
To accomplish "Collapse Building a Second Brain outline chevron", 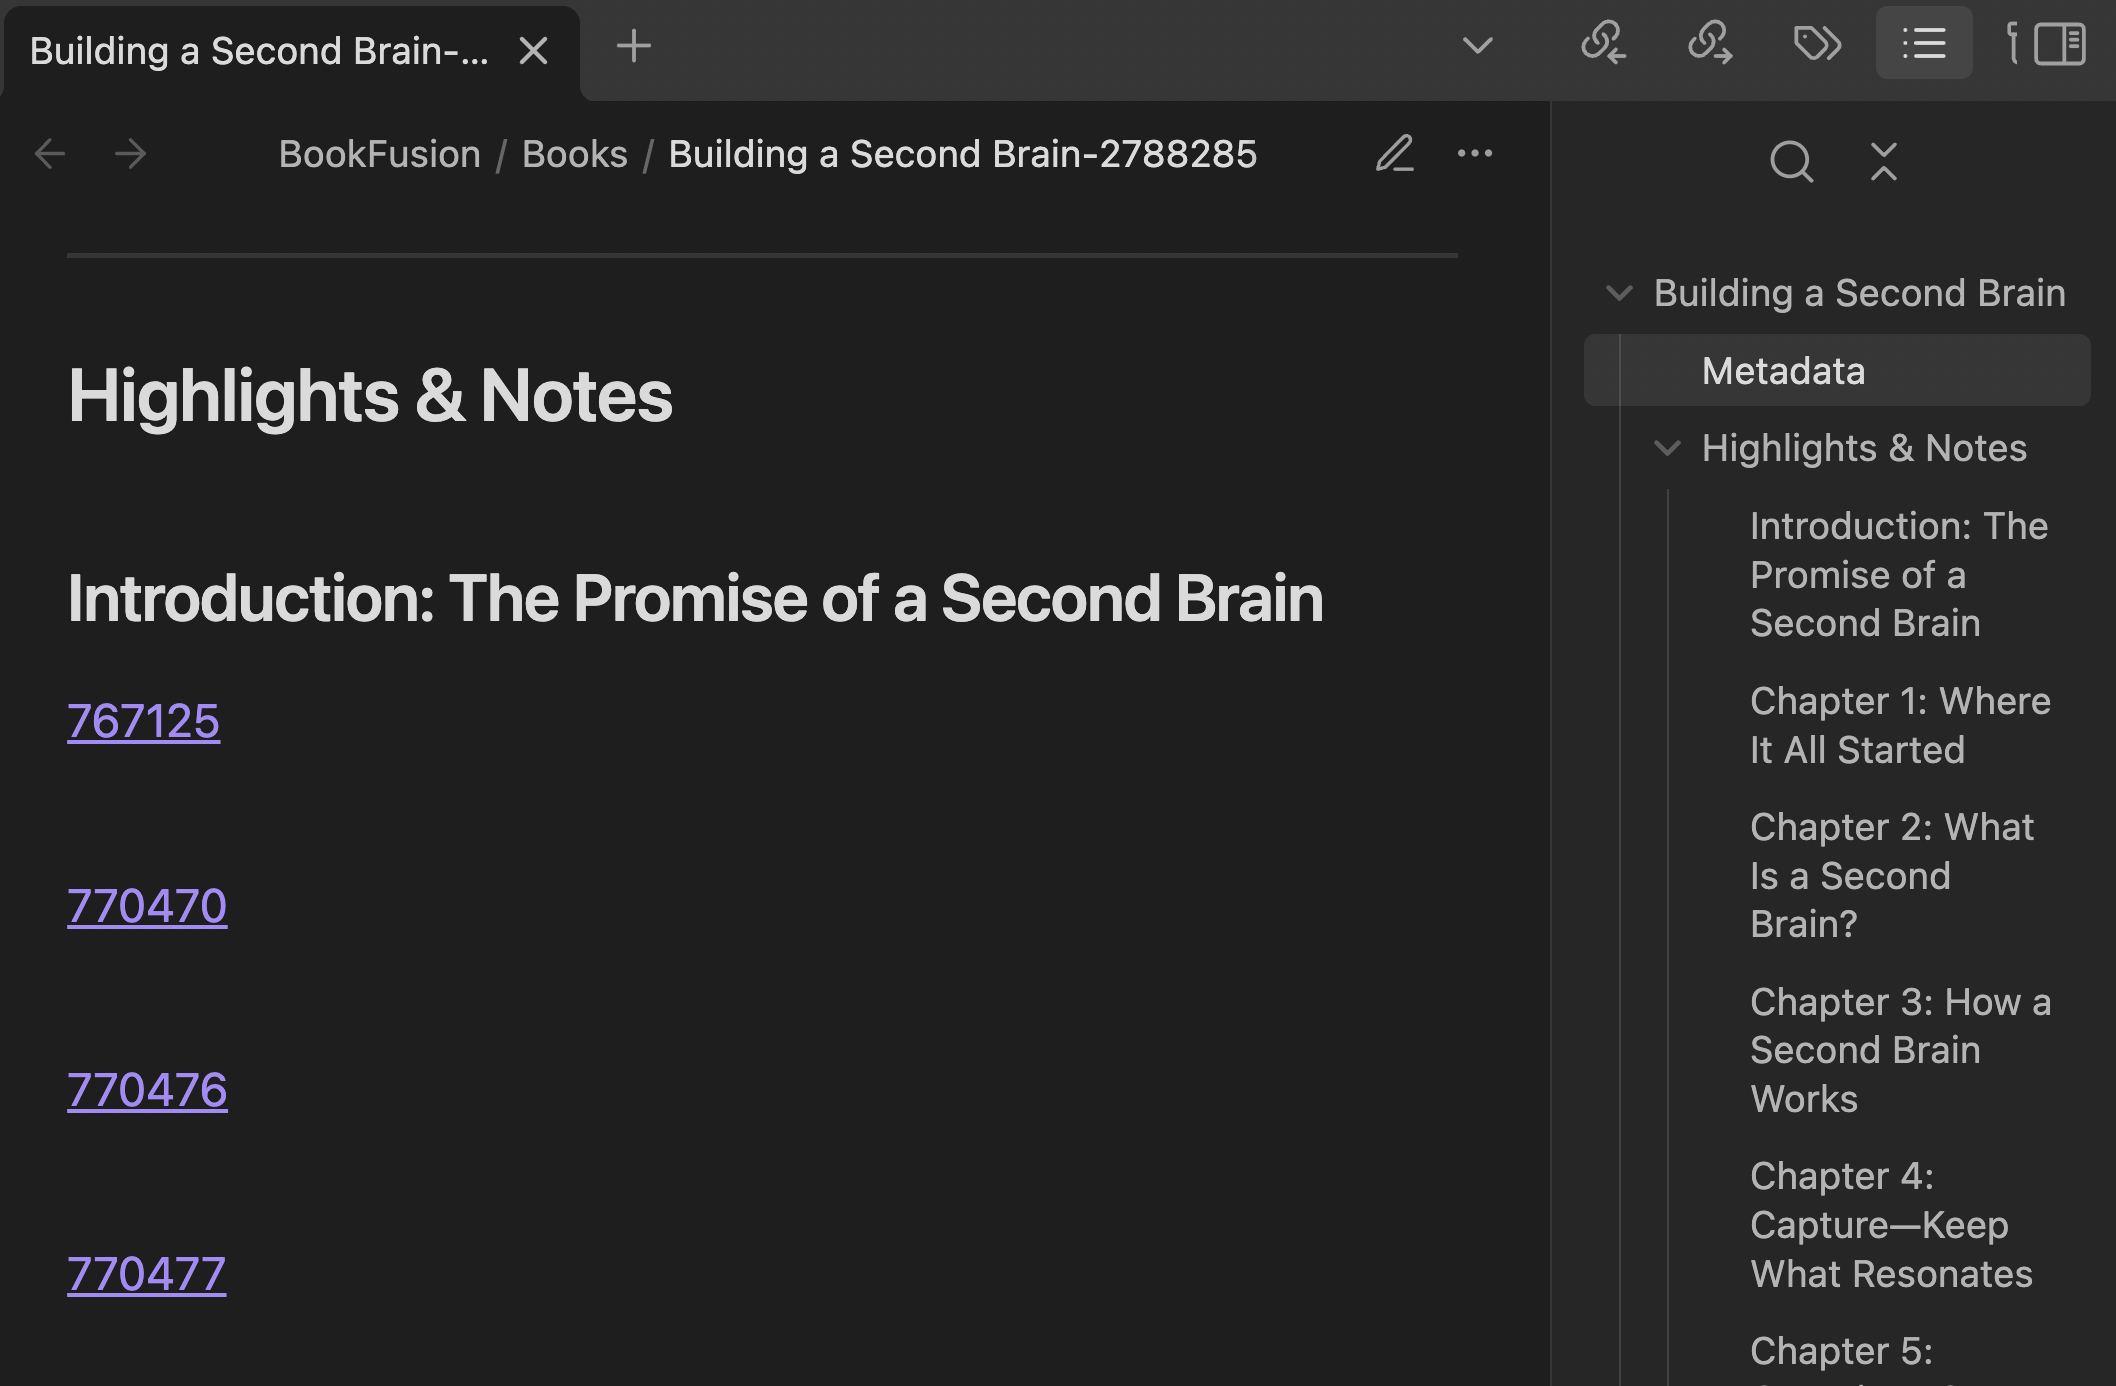I will pos(1619,293).
